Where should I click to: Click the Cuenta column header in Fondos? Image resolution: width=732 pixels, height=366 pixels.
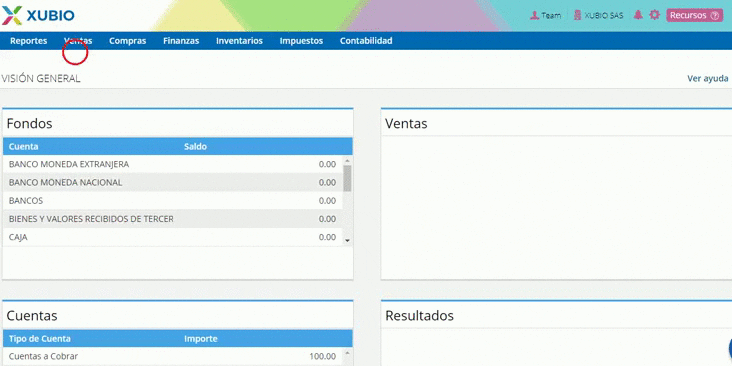(x=23, y=146)
